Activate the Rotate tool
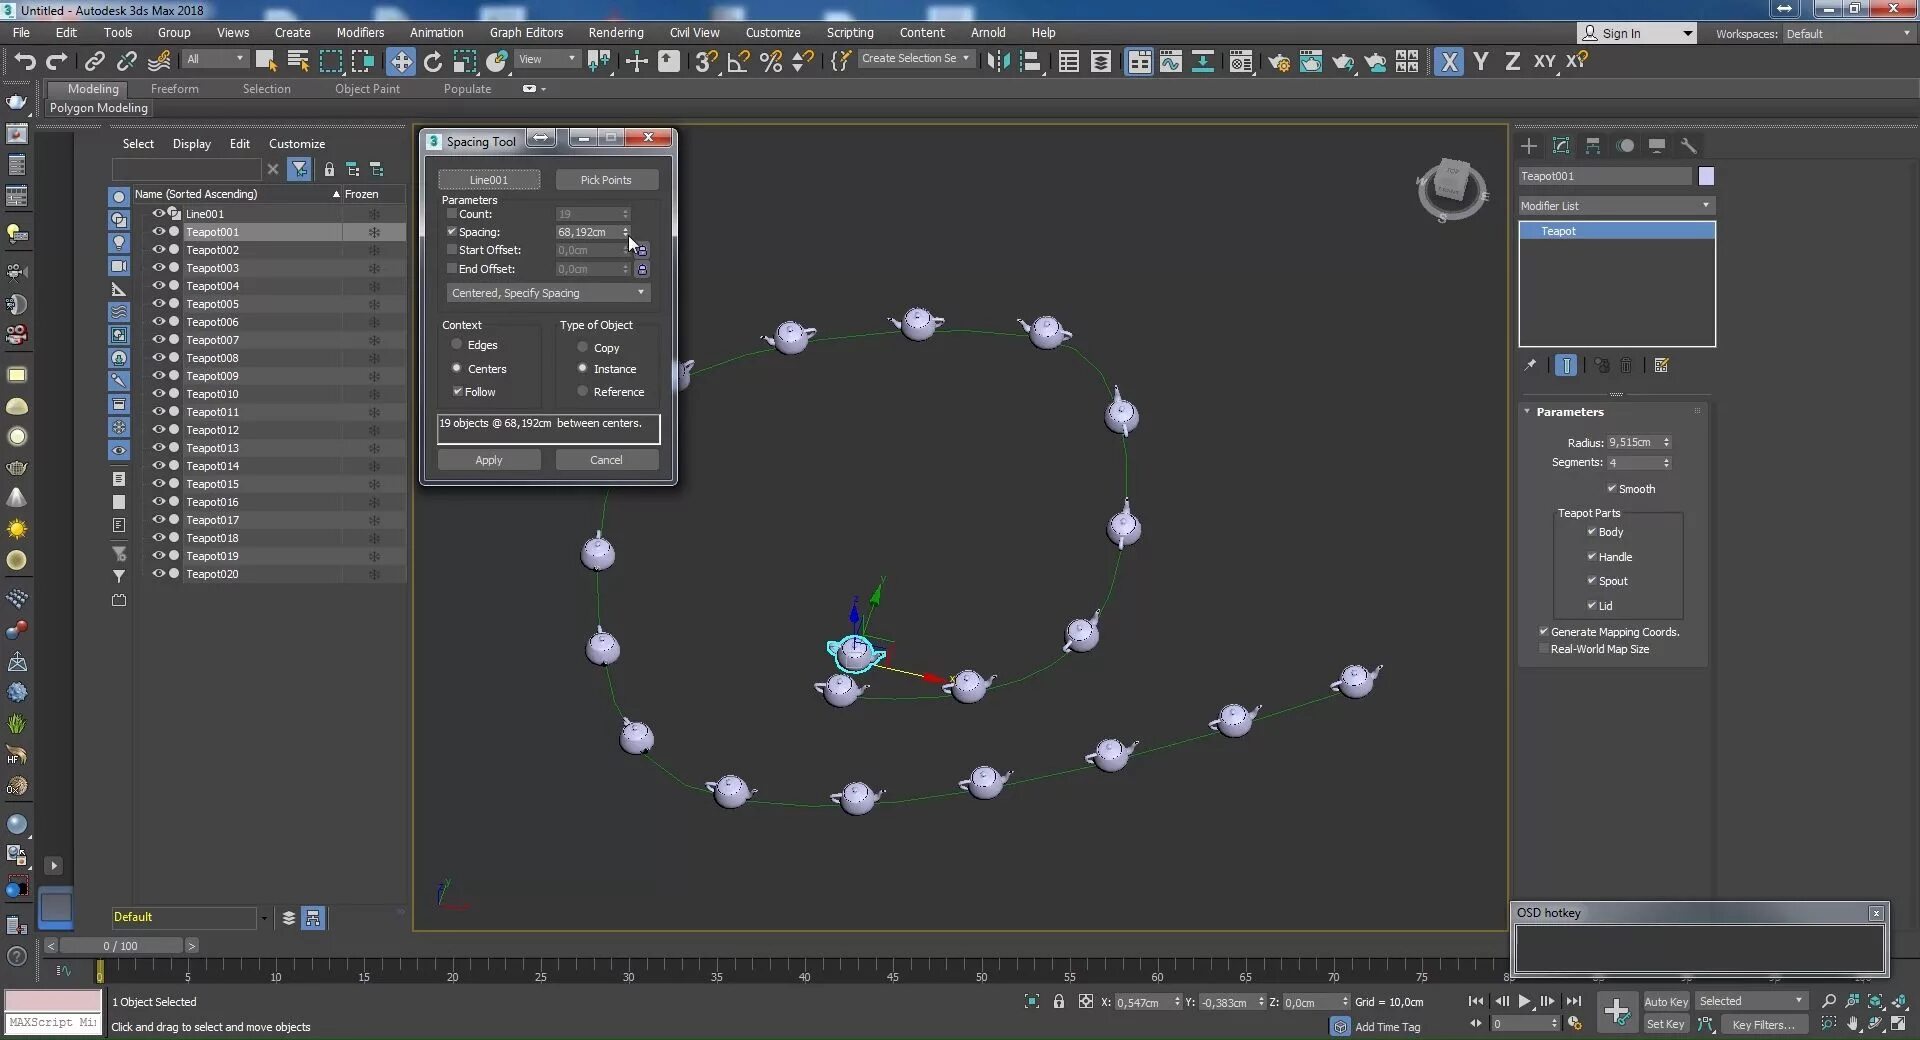Screen dimensions: 1920x1040 point(433,62)
